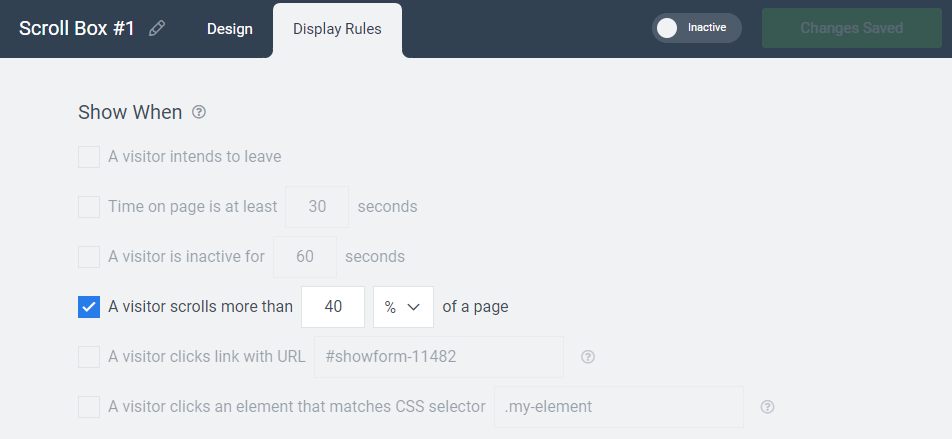Click the 'of a page' label

[x=475, y=307]
